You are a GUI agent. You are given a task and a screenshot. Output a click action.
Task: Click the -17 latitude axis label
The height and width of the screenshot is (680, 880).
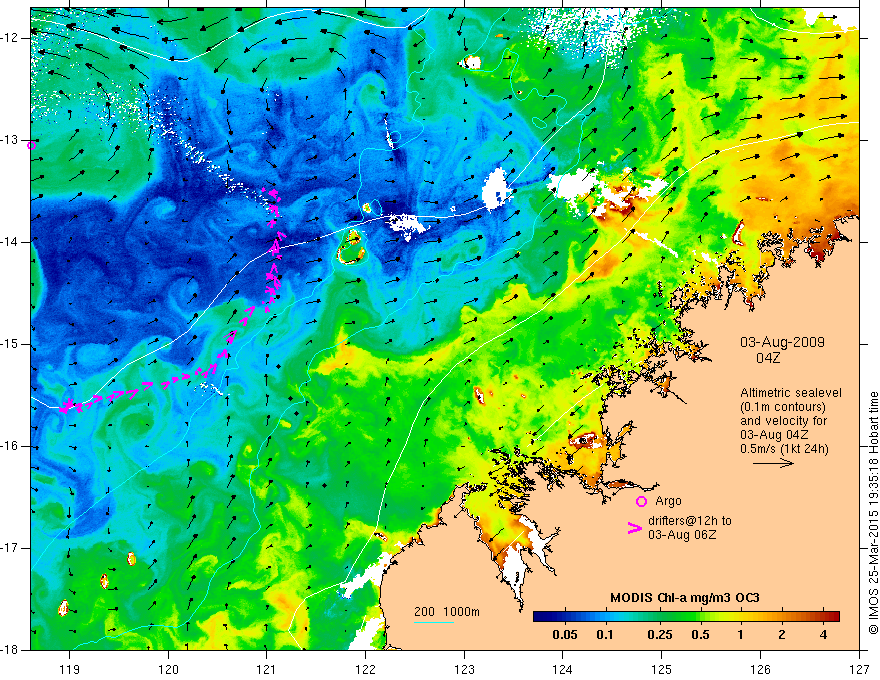point(11,548)
